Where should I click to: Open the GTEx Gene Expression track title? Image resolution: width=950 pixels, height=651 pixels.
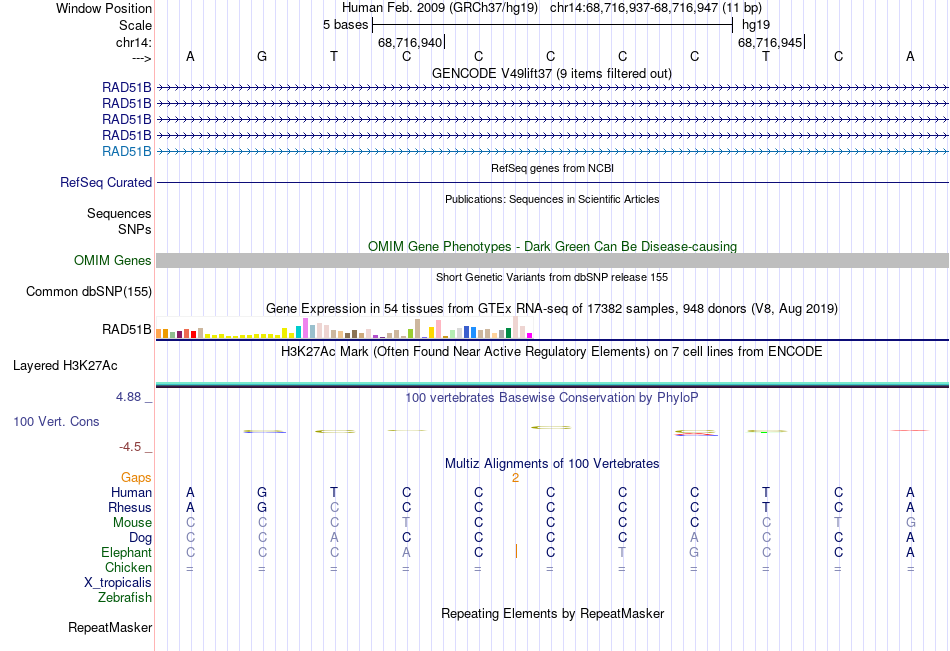[x=552, y=309]
